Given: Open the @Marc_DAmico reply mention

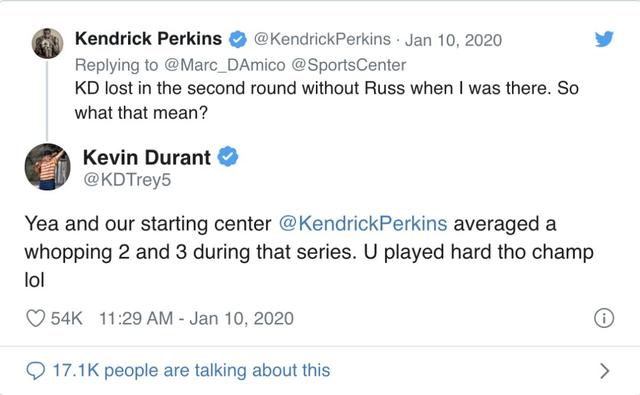Looking at the screenshot, I should pos(224,65).
